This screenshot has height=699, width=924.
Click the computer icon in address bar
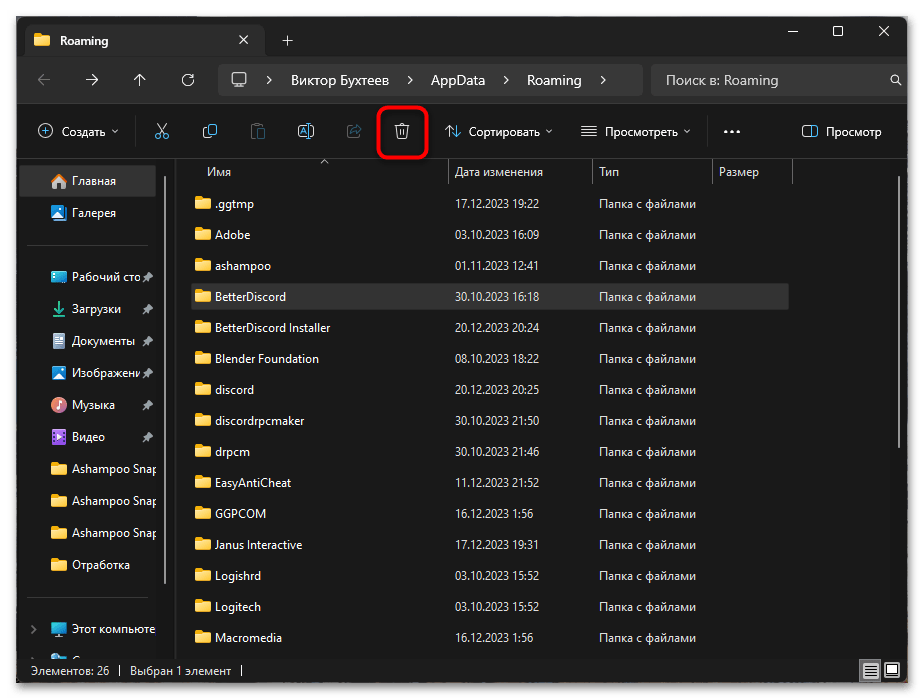(x=239, y=80)
